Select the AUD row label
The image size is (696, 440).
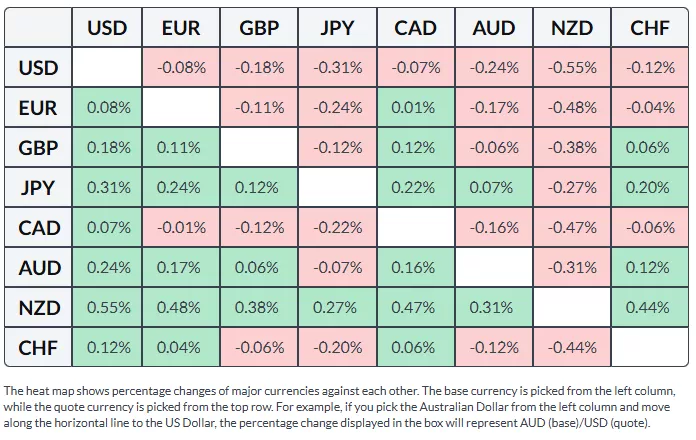point(40,268)
